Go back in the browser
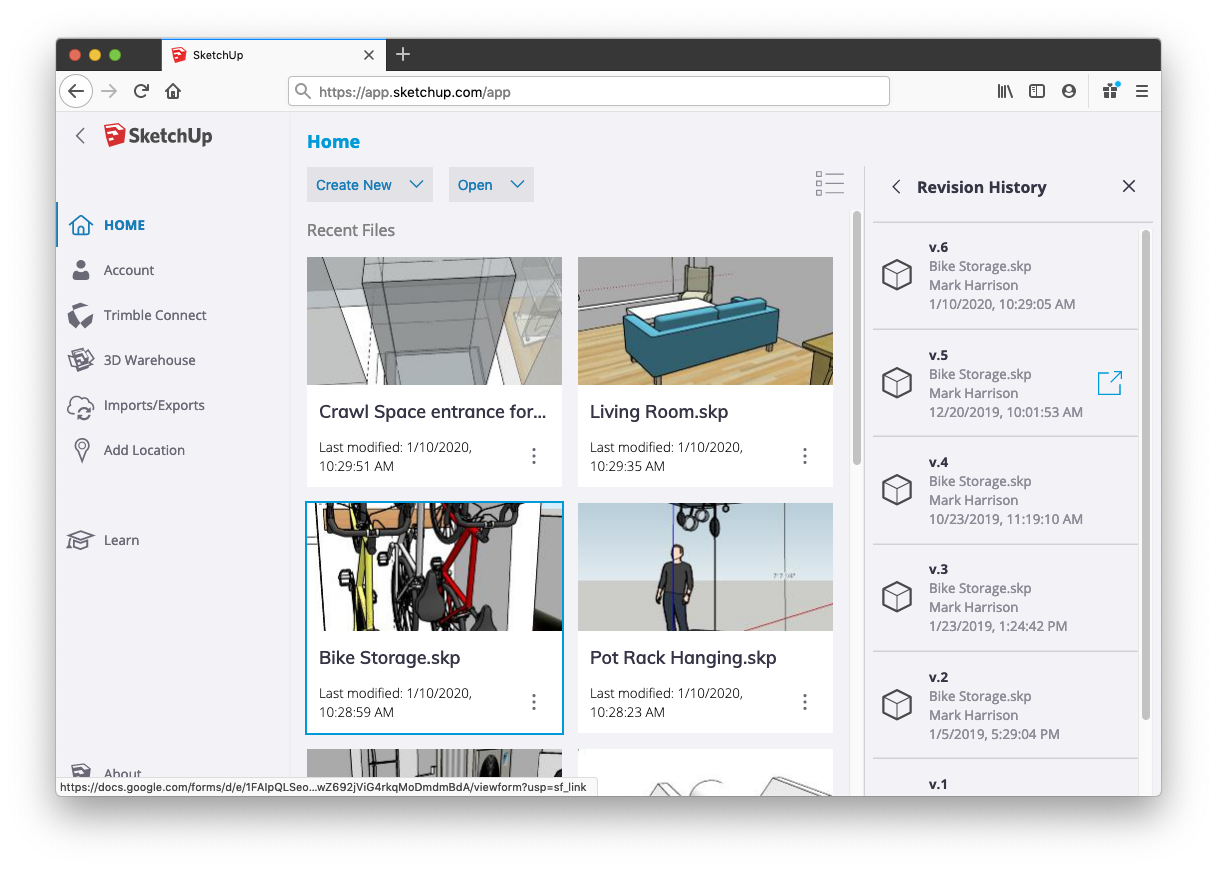Screen dimensions: 1217x870 point(76,91)
